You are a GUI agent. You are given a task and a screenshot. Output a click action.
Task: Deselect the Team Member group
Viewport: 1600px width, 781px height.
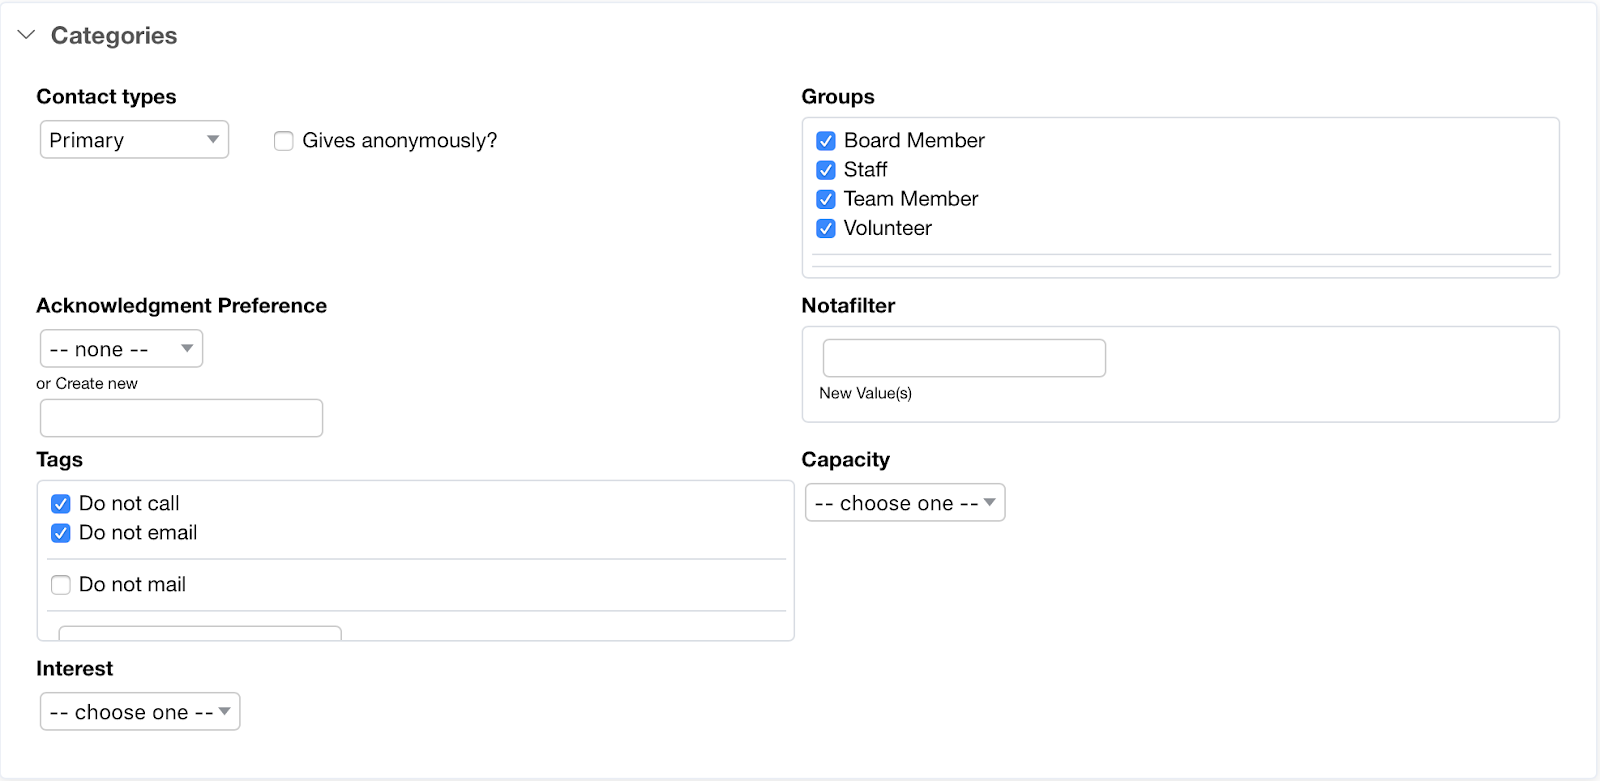point(826,199)
